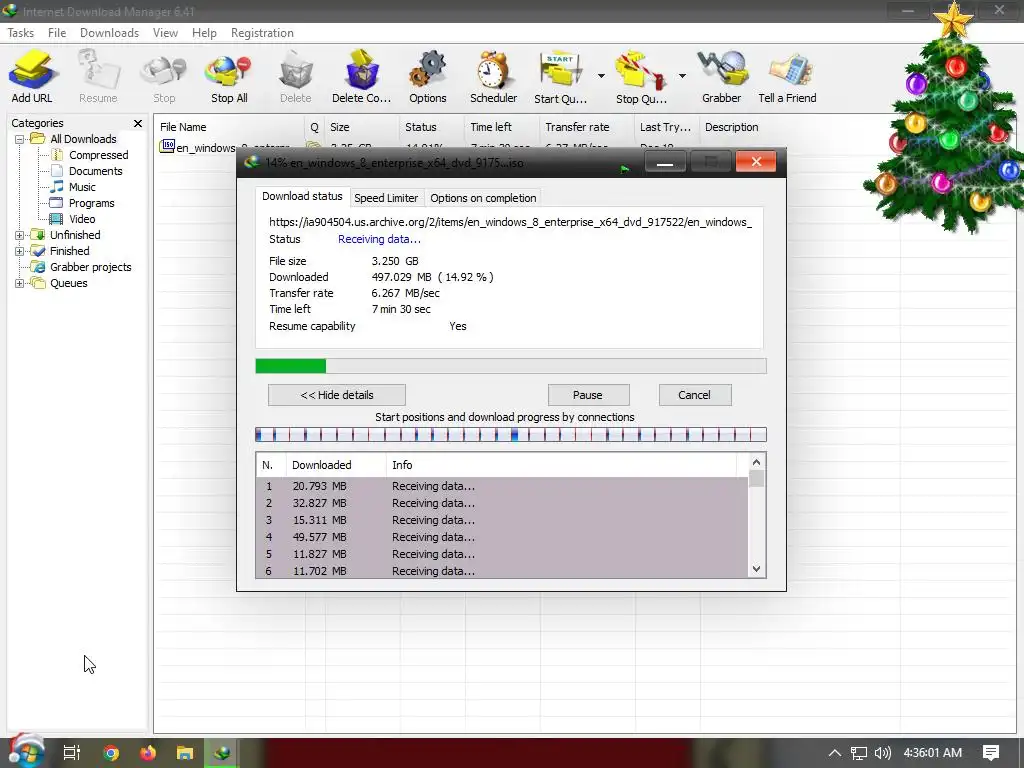This screenshot has width=1024, height=768.
Task: Open the Start Queue dropdown arrow
Action: (x=601, y=76)
